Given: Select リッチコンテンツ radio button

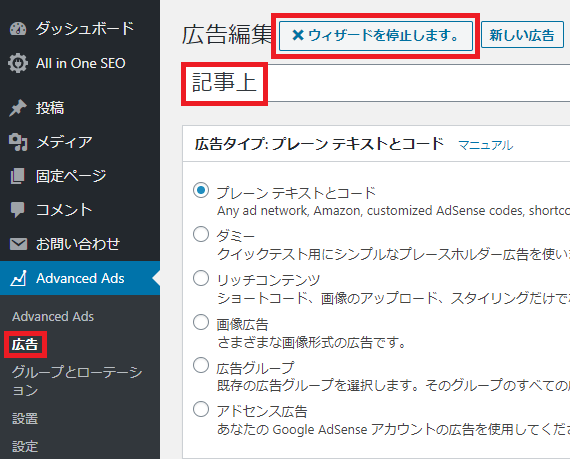Looking at the screenshot, I should click(x=201, y=278).
